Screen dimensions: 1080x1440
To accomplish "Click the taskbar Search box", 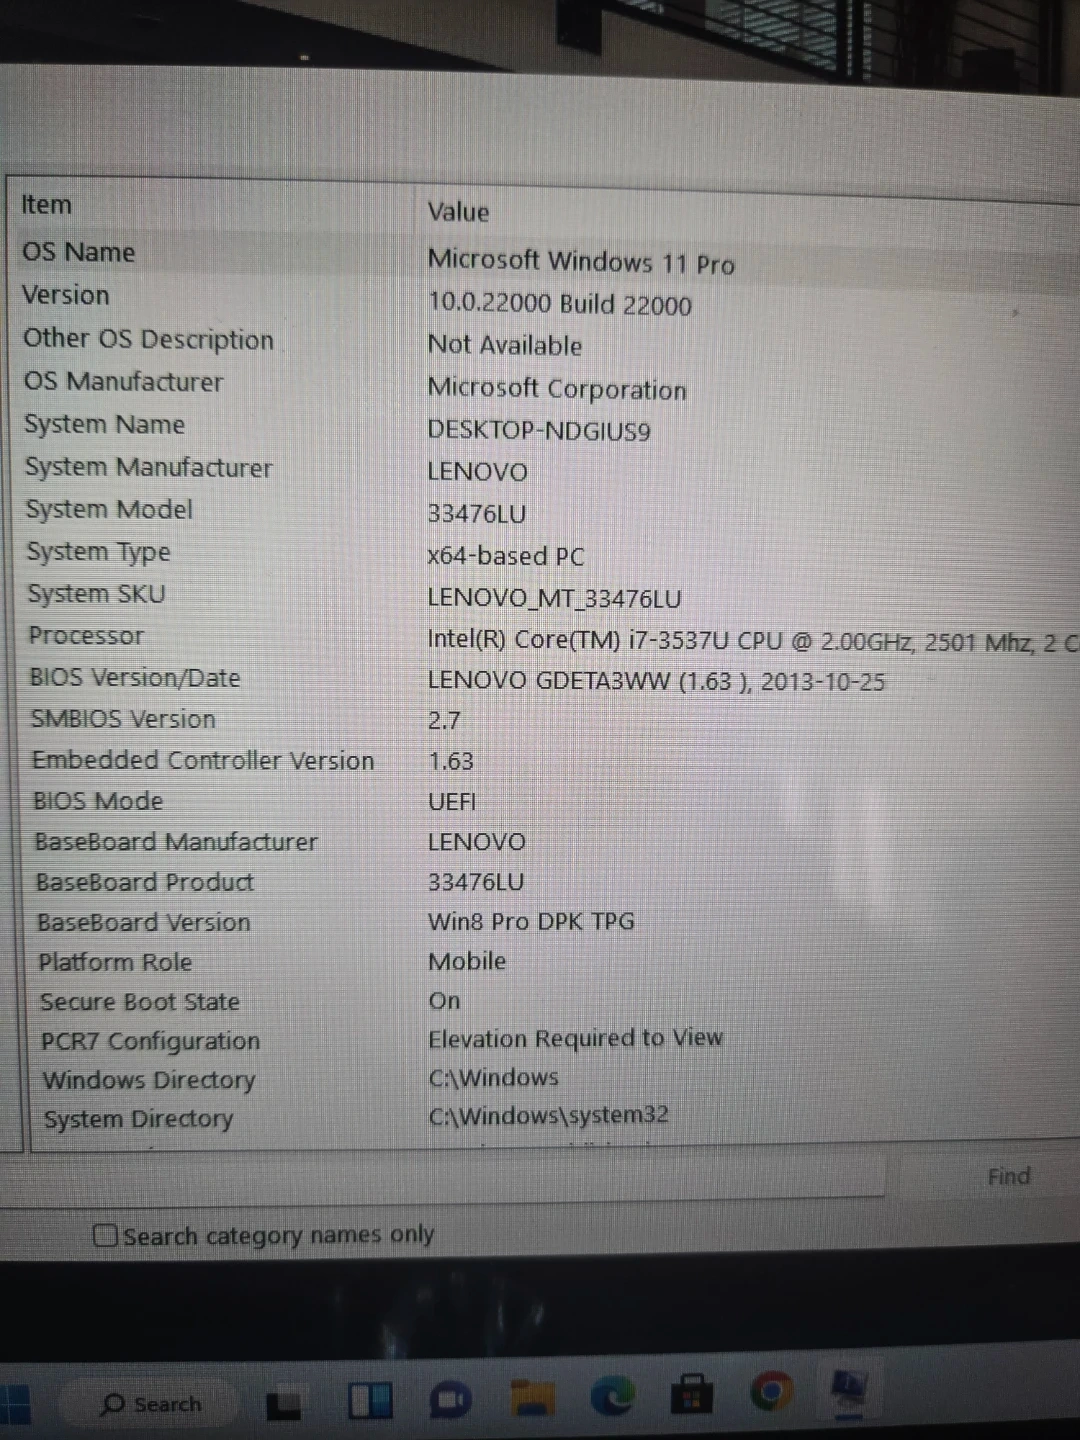I will [x=150, y=1405].
